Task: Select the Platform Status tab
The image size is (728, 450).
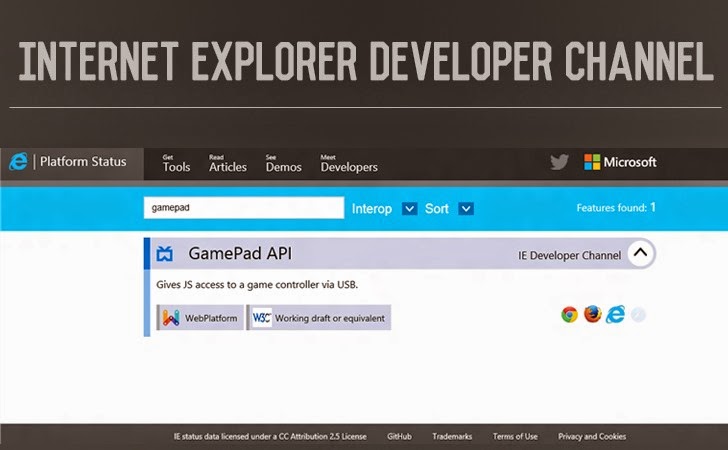Action: [x=72, y=163]
